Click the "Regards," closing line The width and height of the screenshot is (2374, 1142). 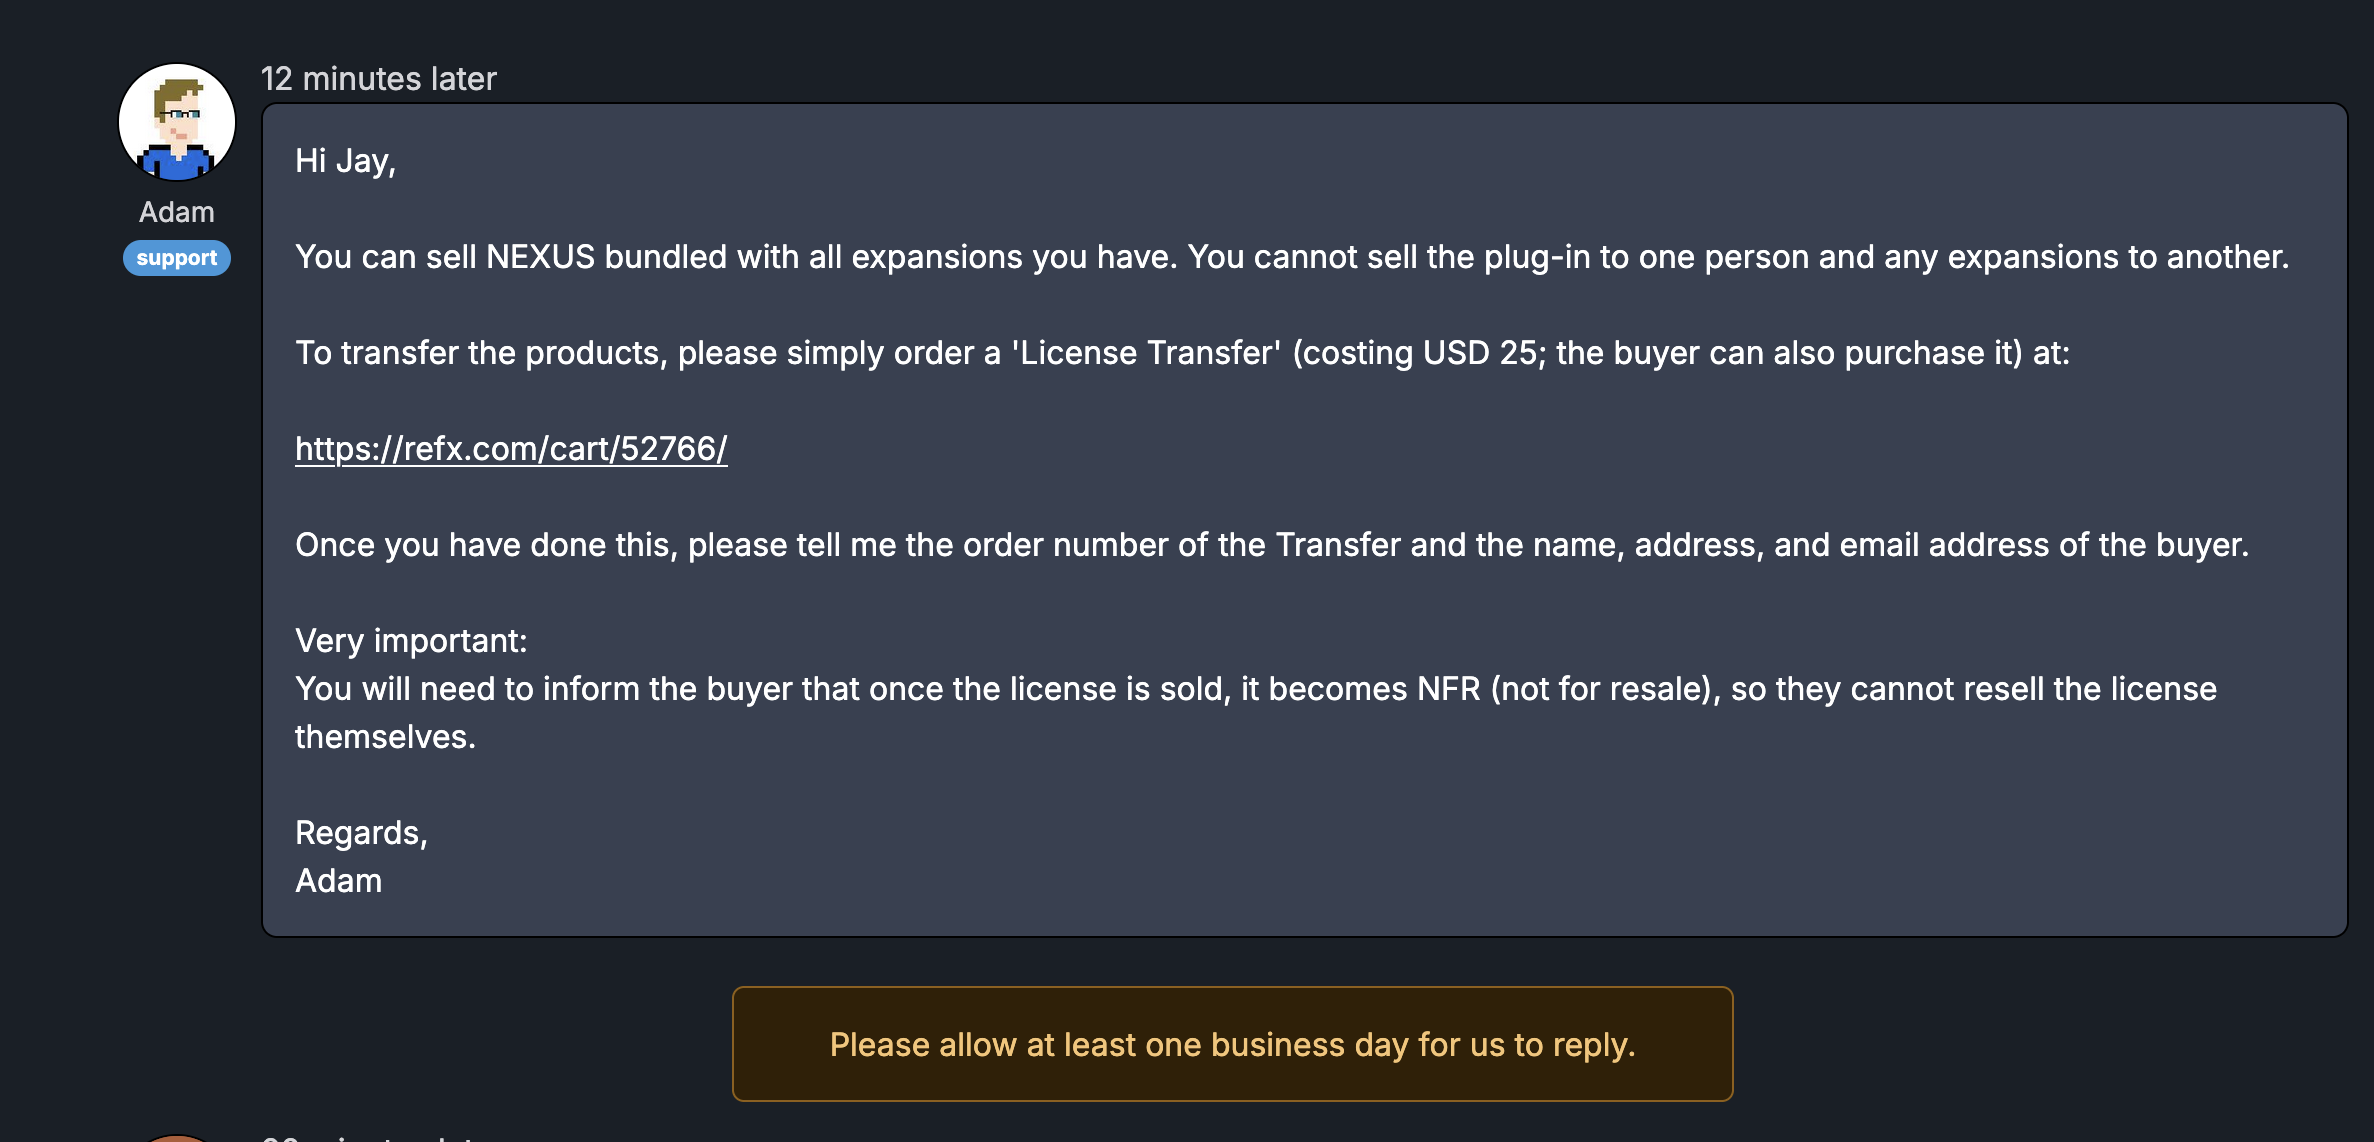(x=361, y=833)
